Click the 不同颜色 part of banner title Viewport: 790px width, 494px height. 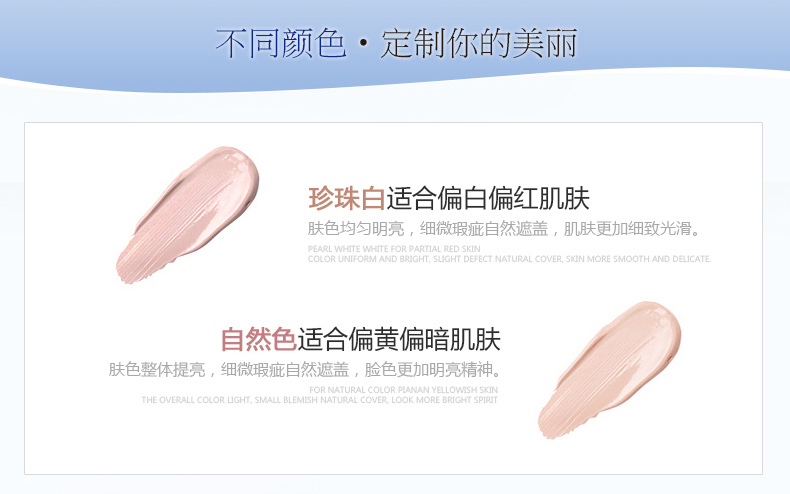281,43
